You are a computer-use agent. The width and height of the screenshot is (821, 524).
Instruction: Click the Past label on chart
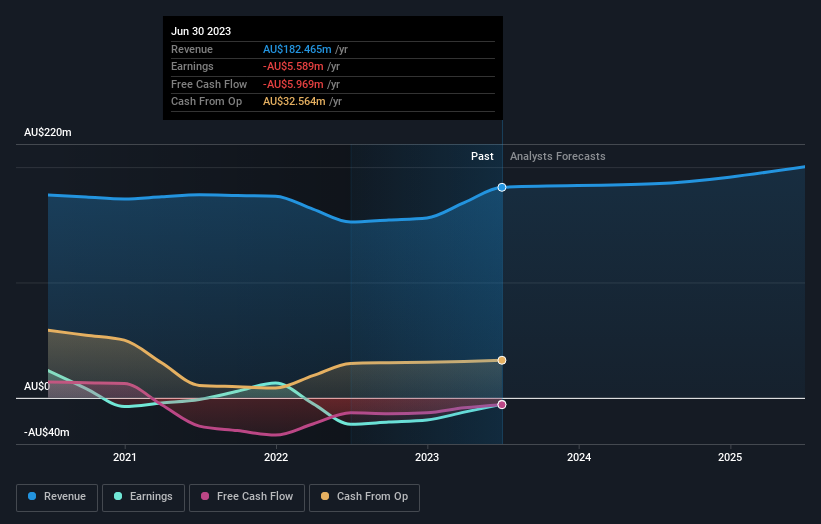pyautogui.click(x=482, y=157)
